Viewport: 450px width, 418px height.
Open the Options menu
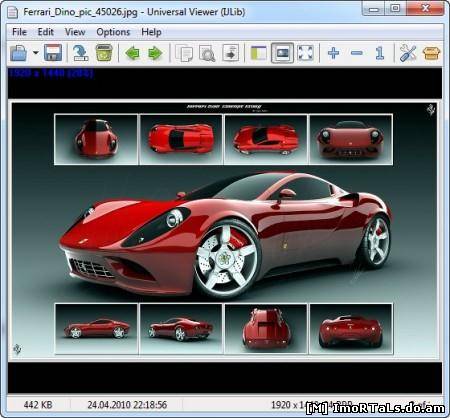click(113, 32)
